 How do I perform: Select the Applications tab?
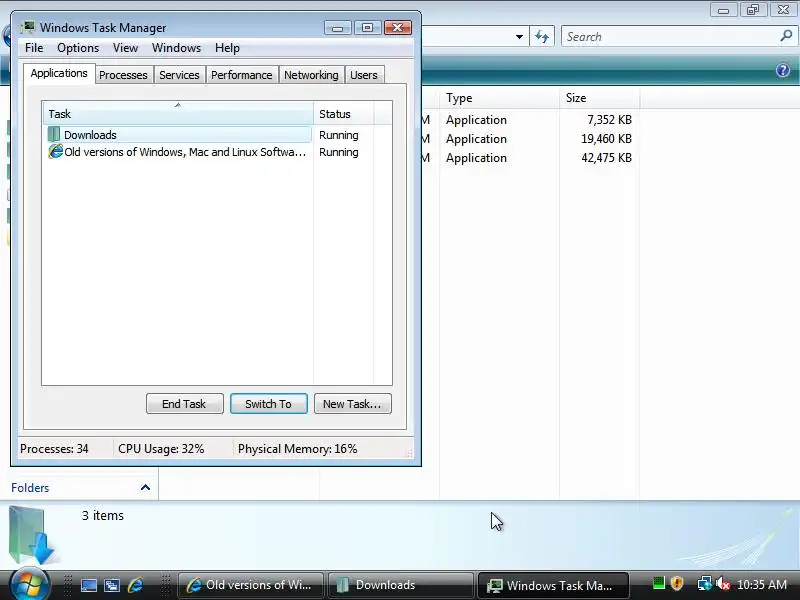[x=59, y=73]
